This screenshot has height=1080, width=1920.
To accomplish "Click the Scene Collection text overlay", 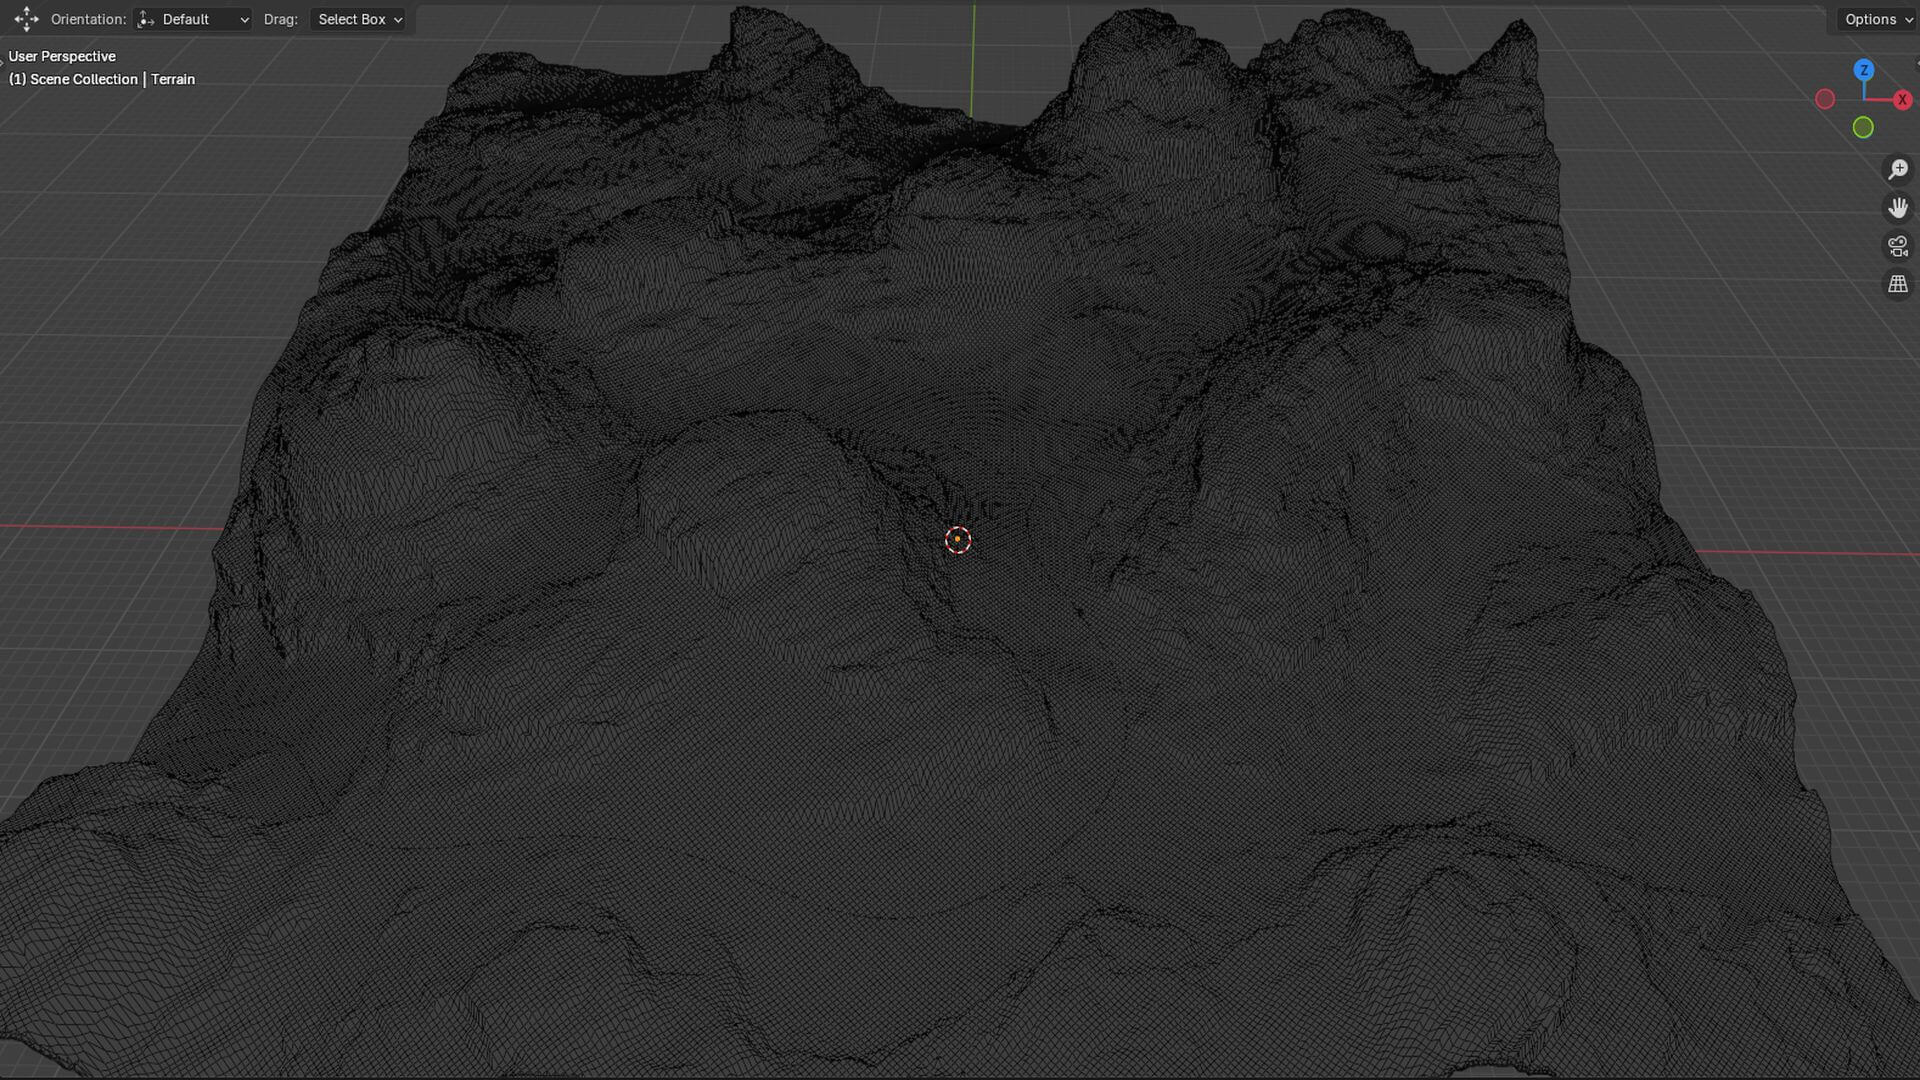I will click(83, 80).
